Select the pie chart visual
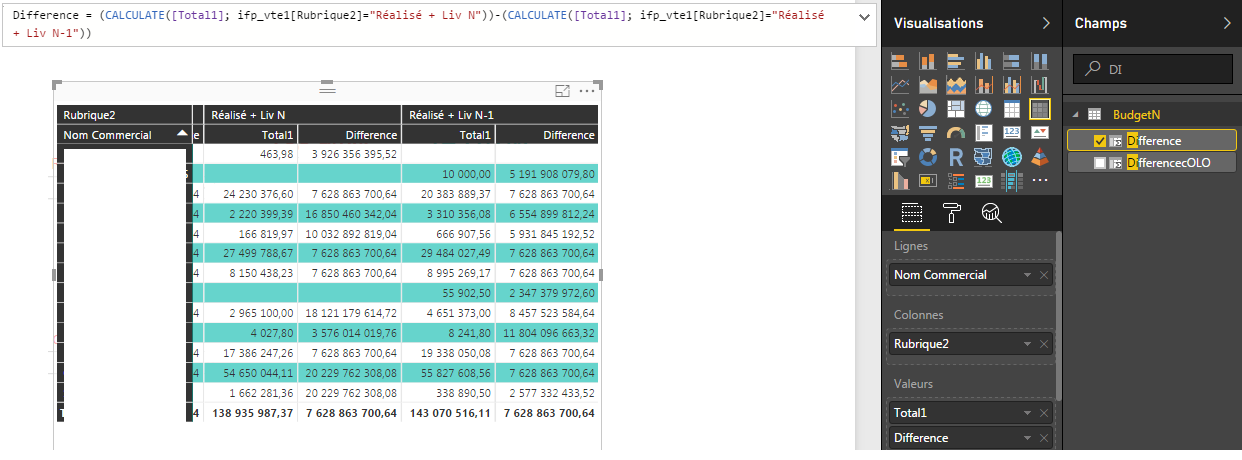 coord(927,108)
